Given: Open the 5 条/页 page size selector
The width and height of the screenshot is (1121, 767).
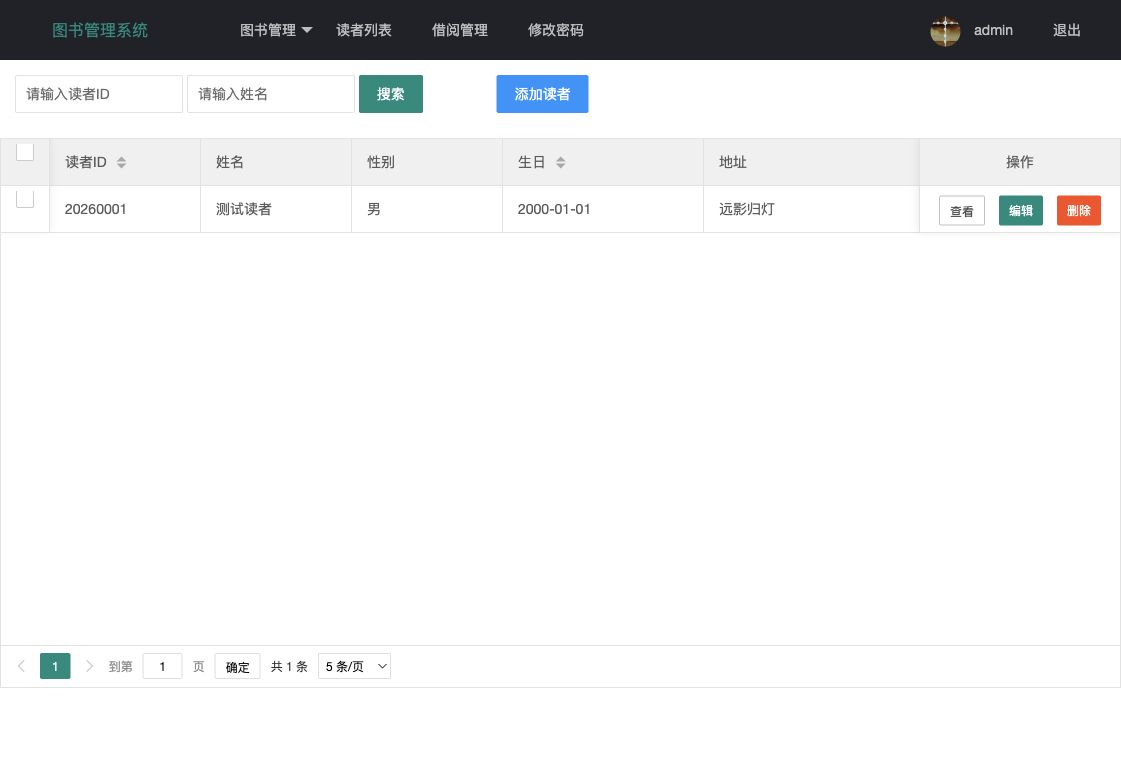Looking at the screenshot, I should pos(355,666).
